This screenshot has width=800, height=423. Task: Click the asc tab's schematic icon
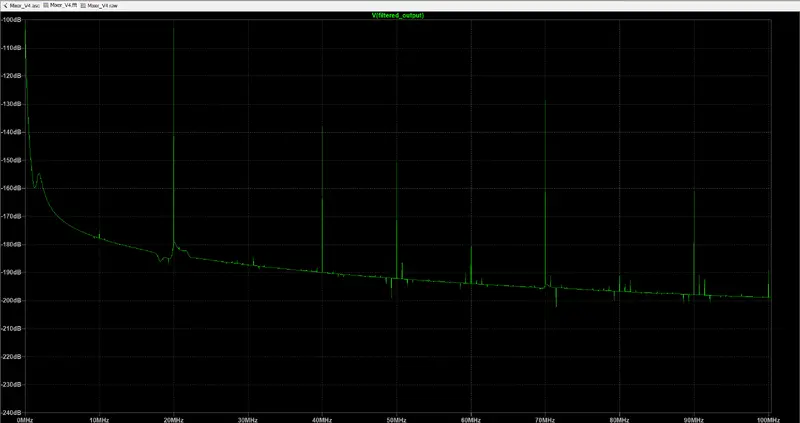coord(6,5)
